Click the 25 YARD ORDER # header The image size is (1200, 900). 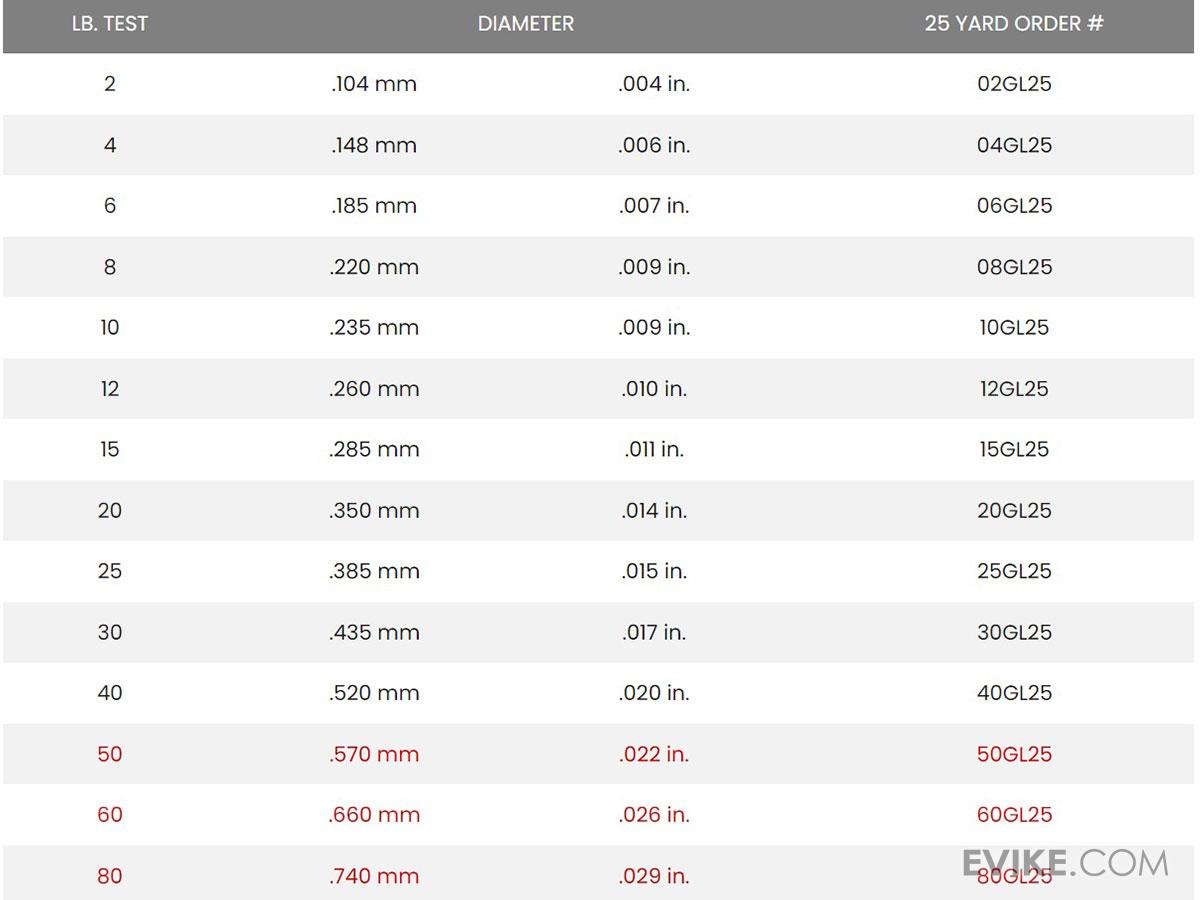(x=1013, y=24)
